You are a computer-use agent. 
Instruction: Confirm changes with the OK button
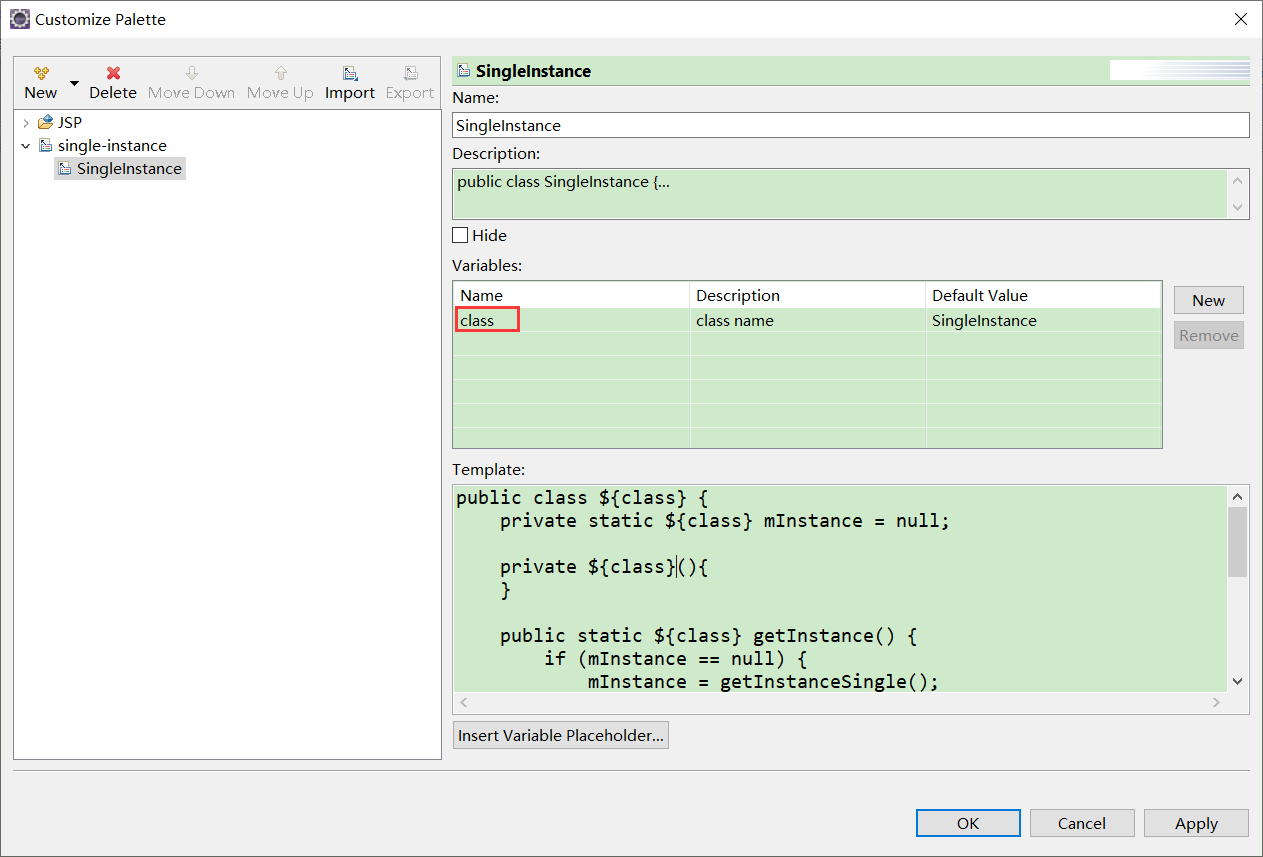pos(967,823)
